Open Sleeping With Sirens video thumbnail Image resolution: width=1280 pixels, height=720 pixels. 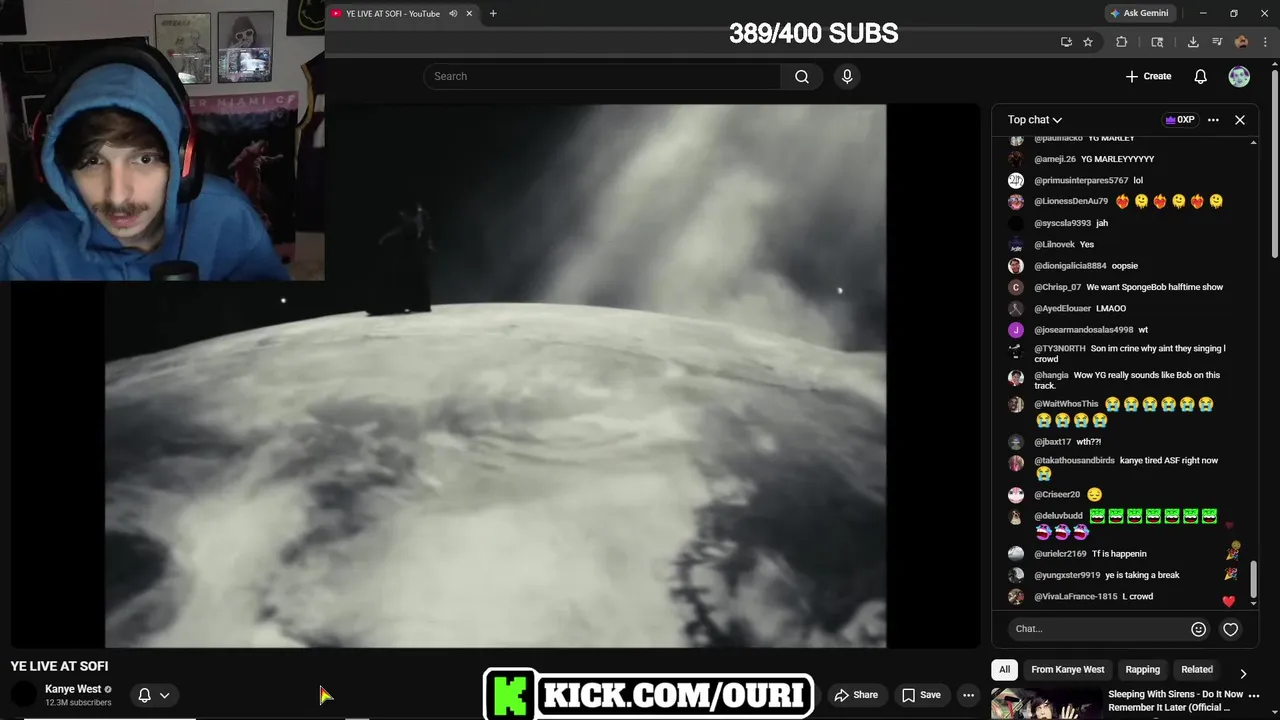click(x=1045, y=704)
